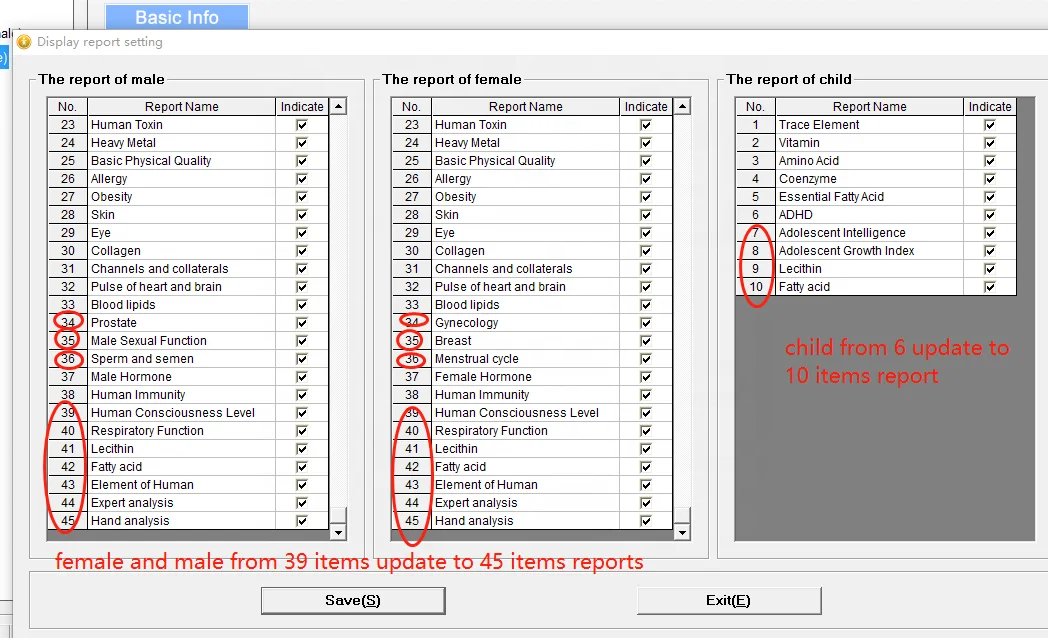The image size is (1048, 638).
Task: Click the Report Name column header of male list
Action: pos(180,106)
